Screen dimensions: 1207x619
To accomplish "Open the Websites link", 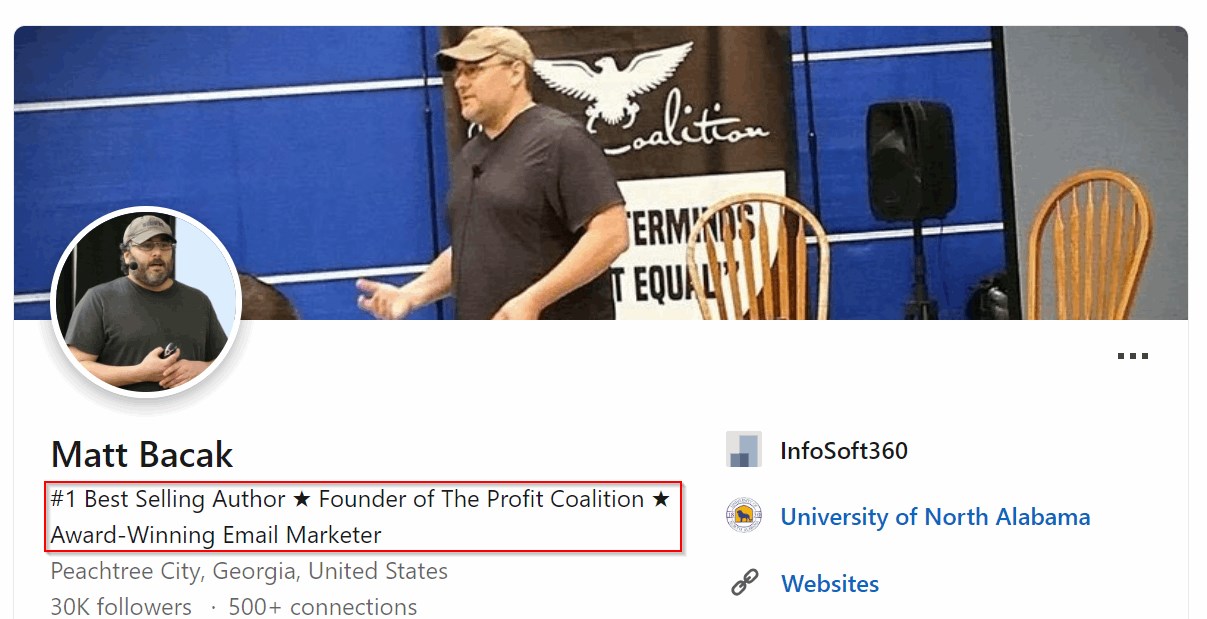I will 830,584.
